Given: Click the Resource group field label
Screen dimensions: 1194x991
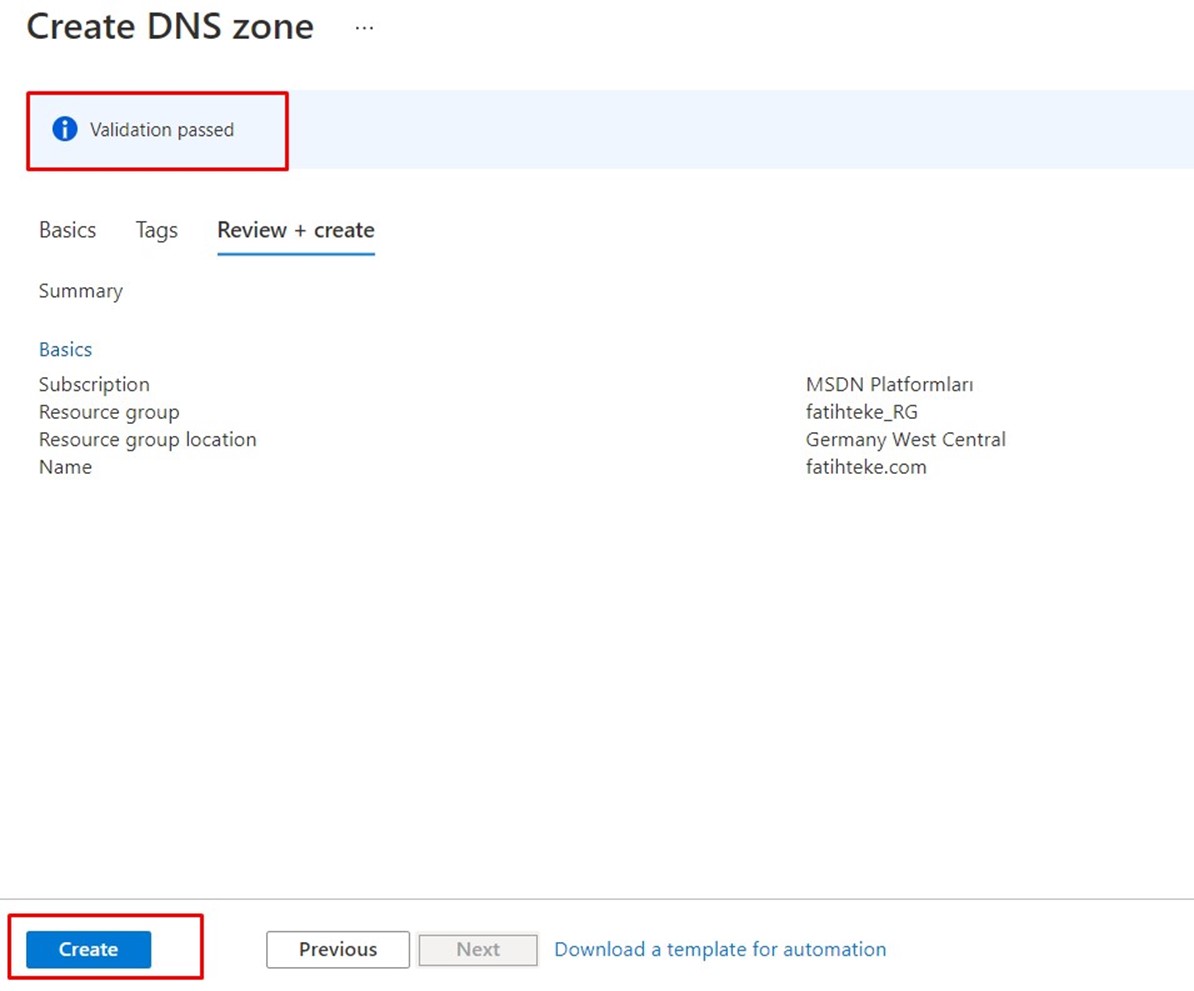Looking at the screenshot, I should [x=109, y=412].
